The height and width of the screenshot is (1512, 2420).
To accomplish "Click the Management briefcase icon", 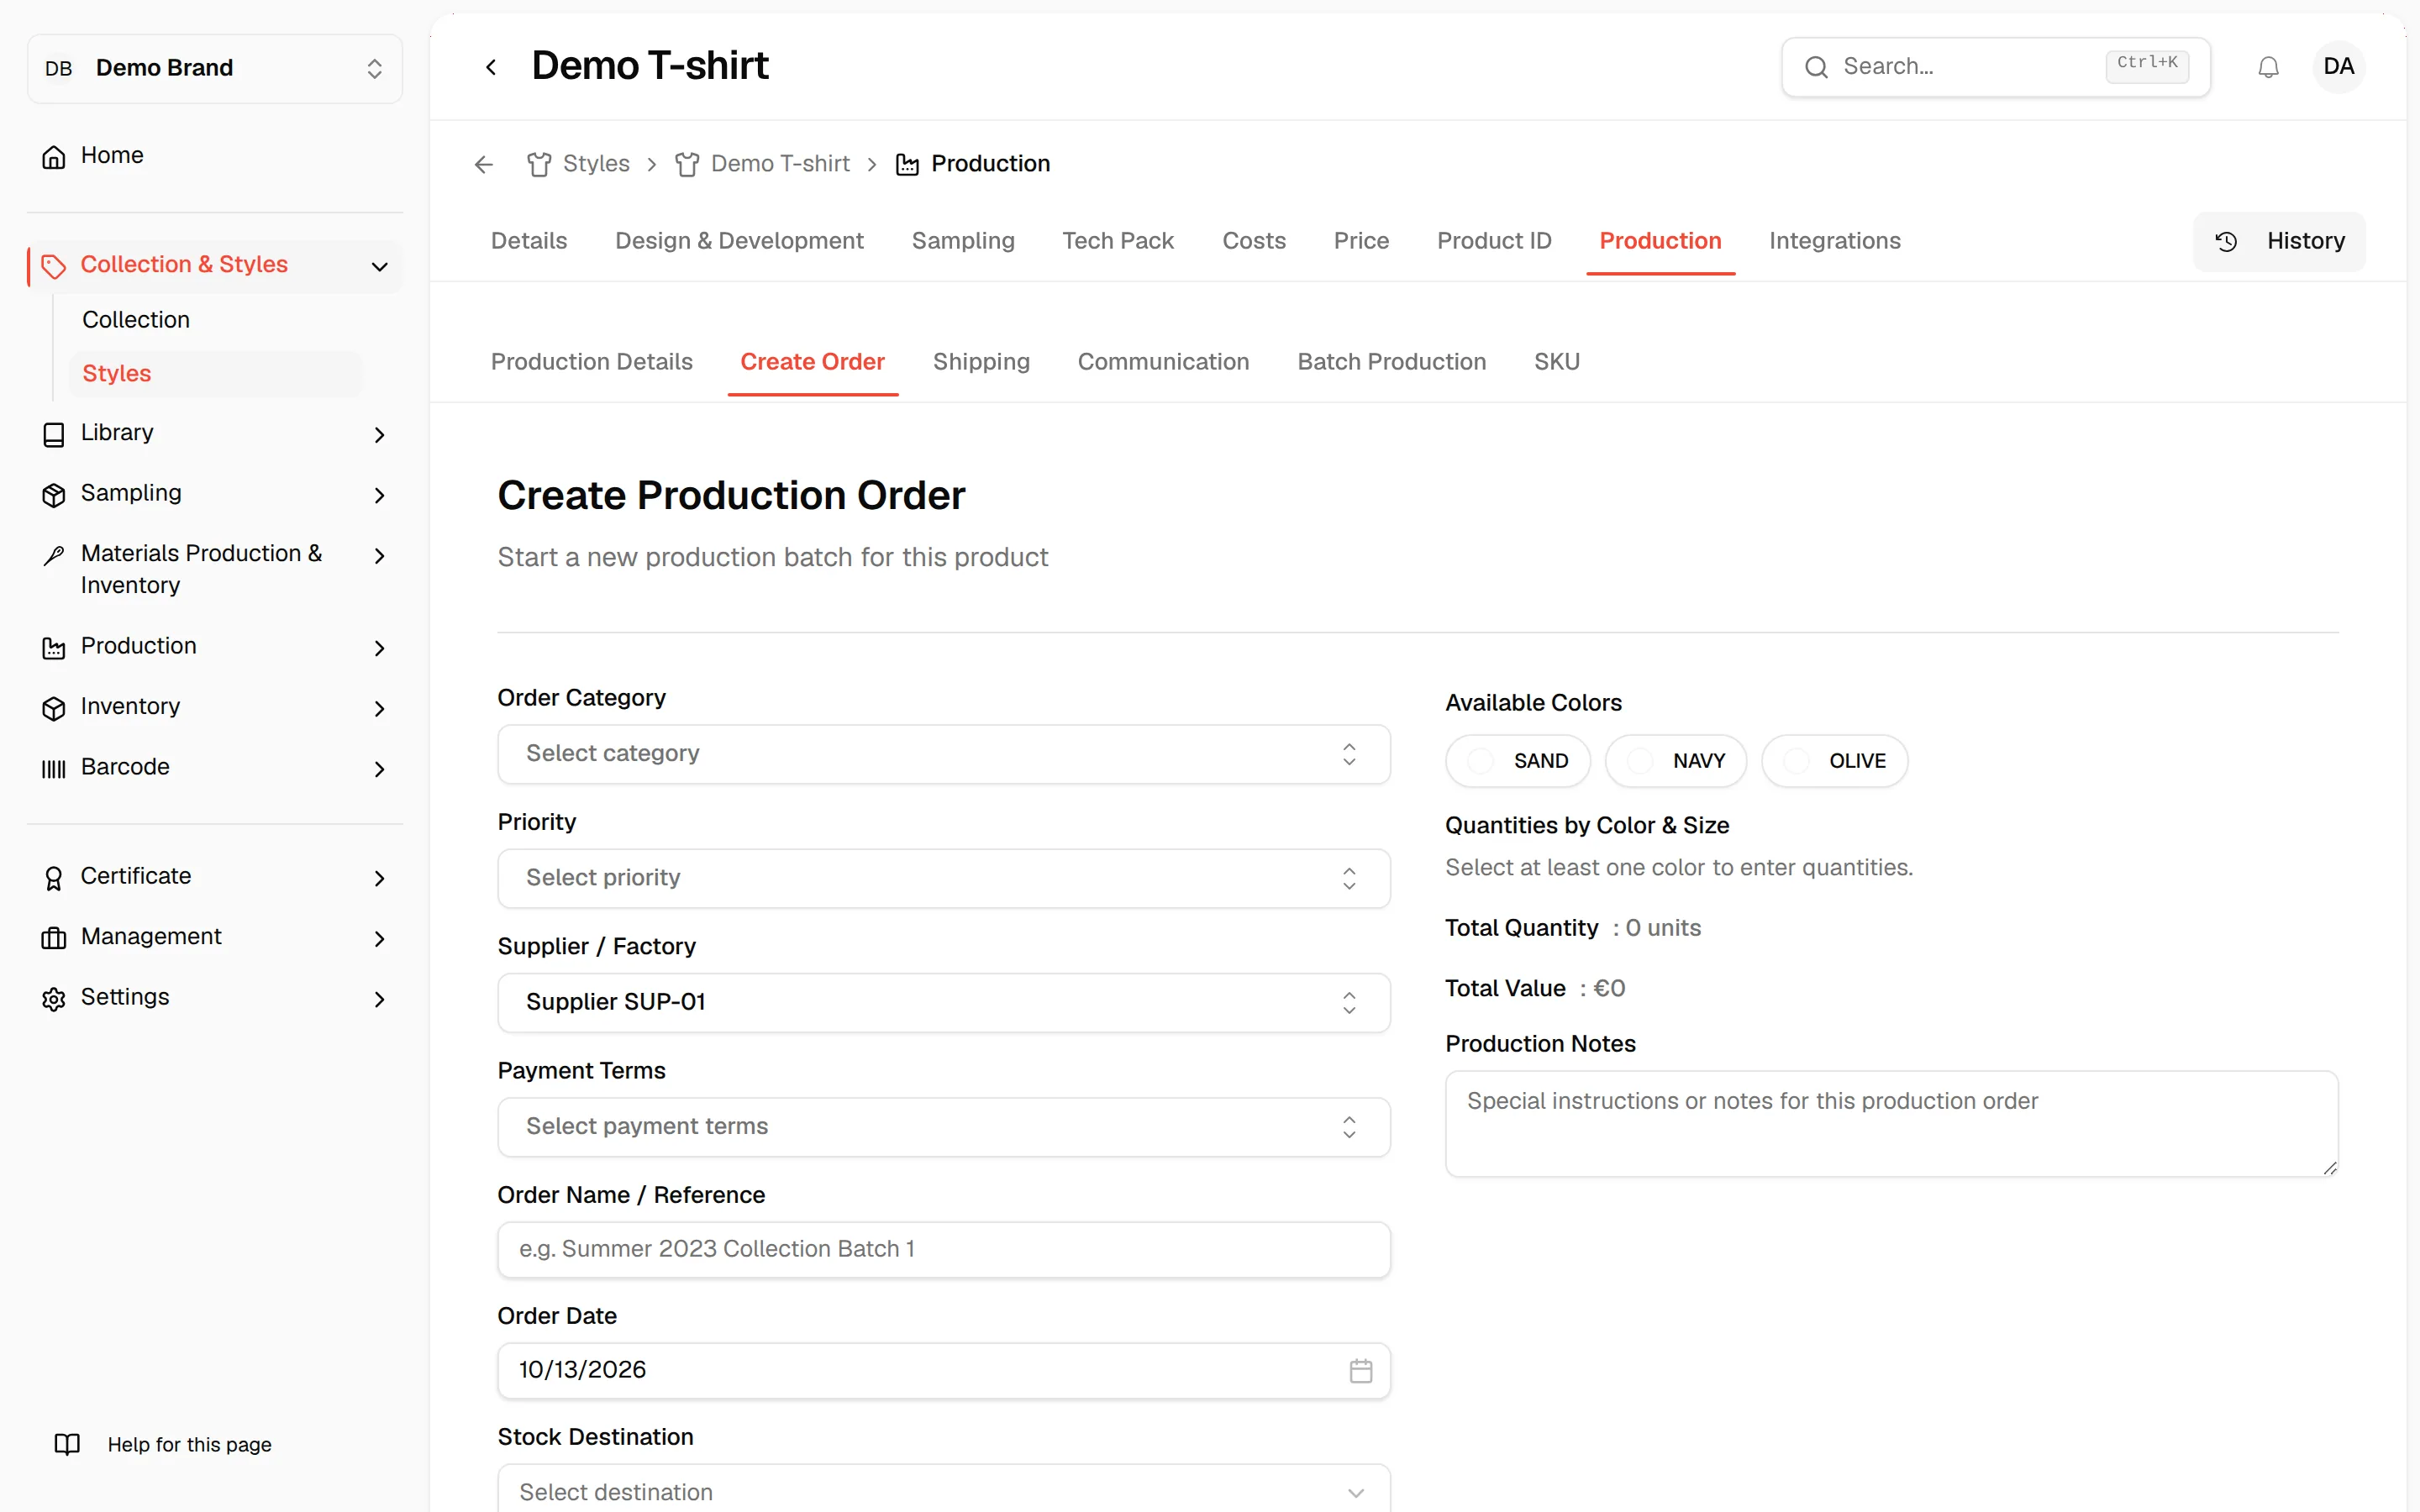I will click(x=54, y=937).
